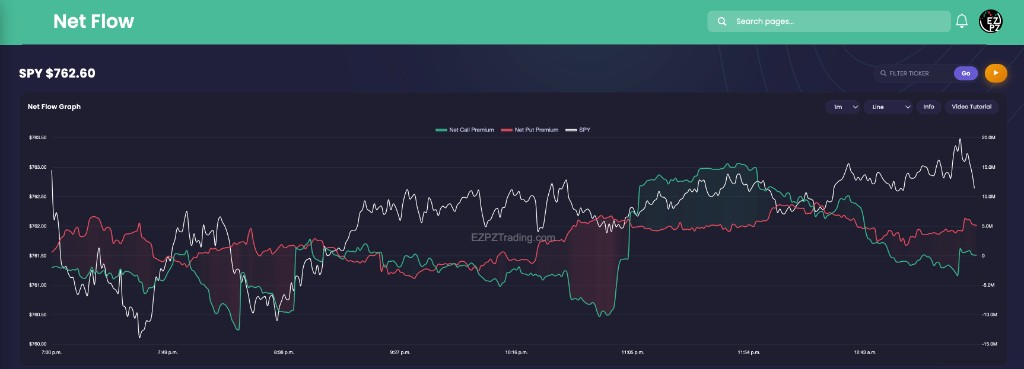
Task: Click the Net Flow page title
Action: (93, 22)
